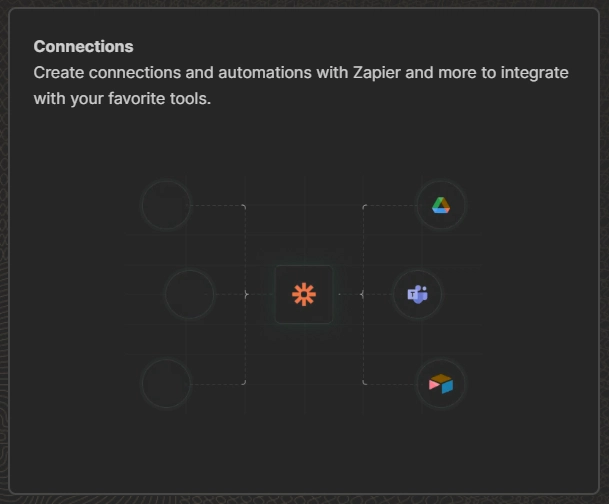Viewport: 609px width, 504px height.
Task: Click dashed line leading to Airtable
Action: pos(390,384)
